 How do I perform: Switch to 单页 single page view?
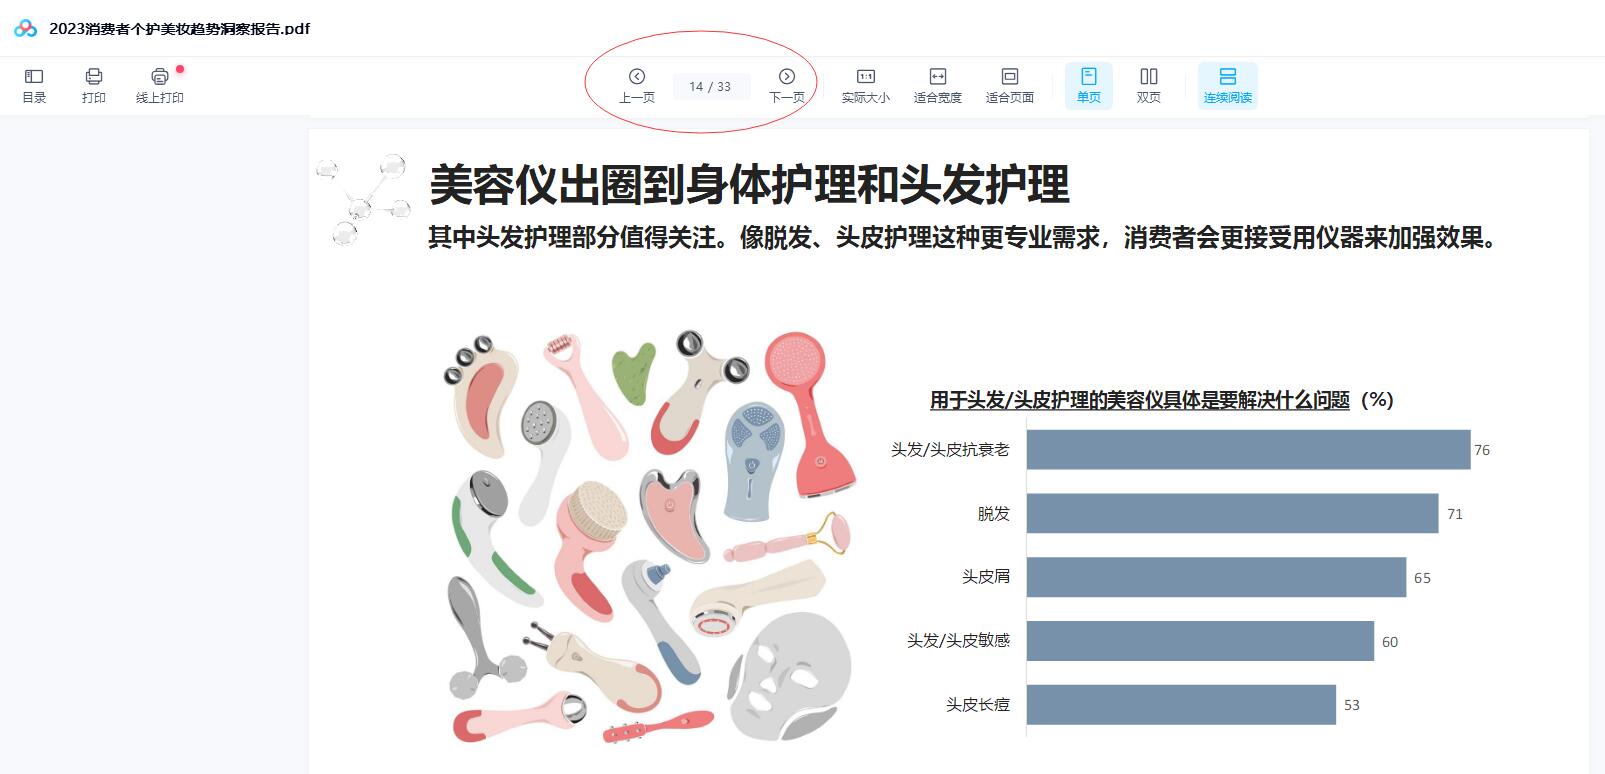[1089, 85]
